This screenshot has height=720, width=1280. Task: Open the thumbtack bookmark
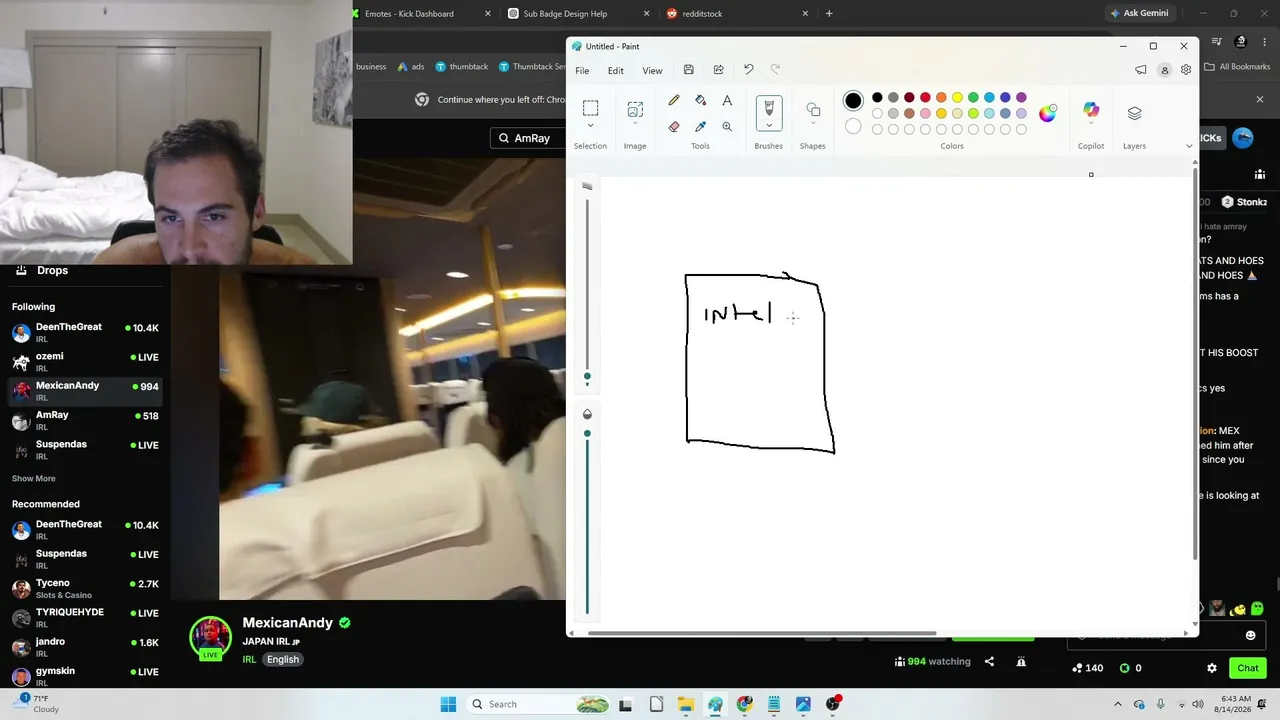(x=462, y=67)
